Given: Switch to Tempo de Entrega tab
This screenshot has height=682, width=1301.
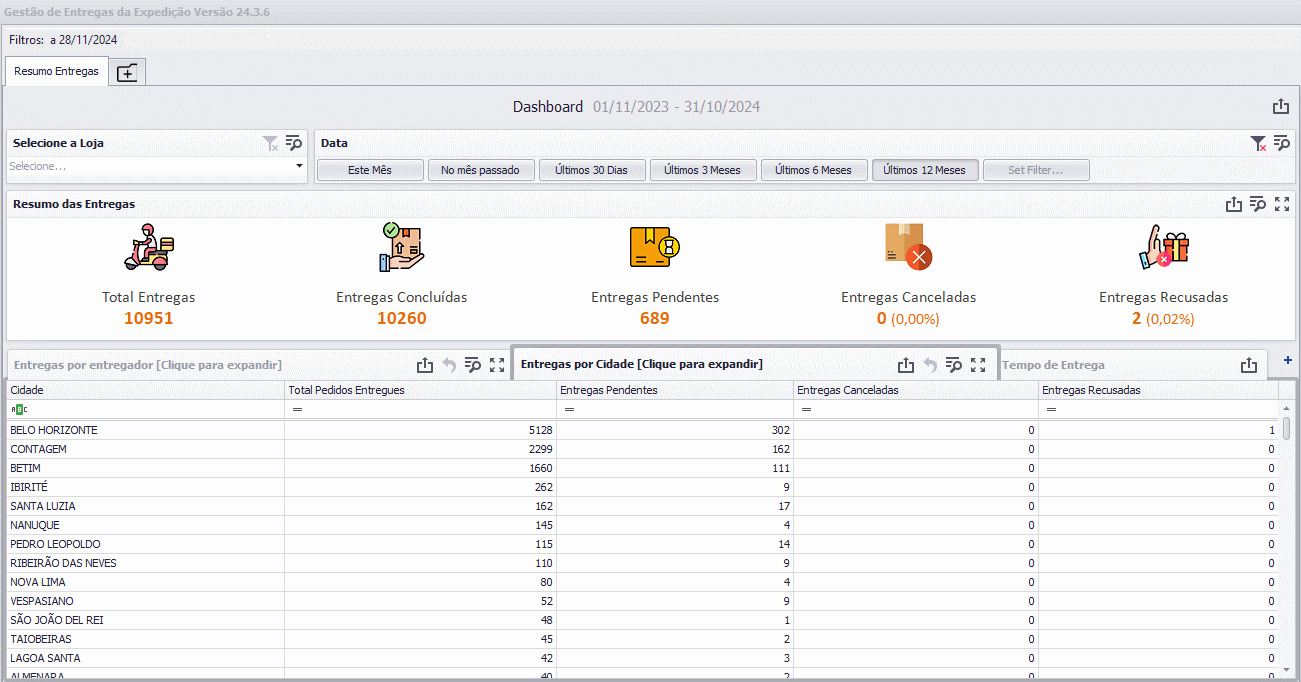Looking at the screenshot, I should click(x=1053, y=365).
